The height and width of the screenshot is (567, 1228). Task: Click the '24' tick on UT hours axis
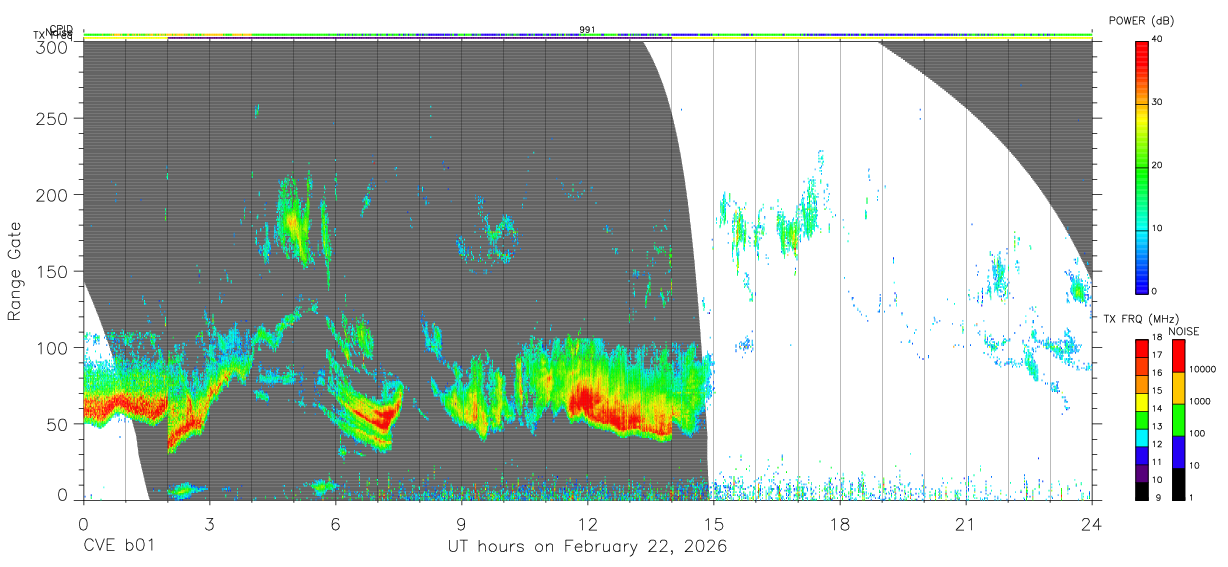pyautogui.click(x=1092, y=523)
